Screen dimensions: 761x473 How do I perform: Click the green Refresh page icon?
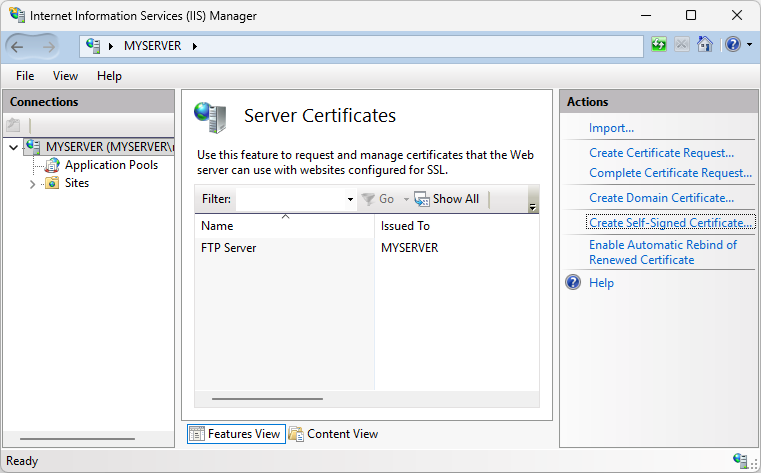[x=658, y=45]
